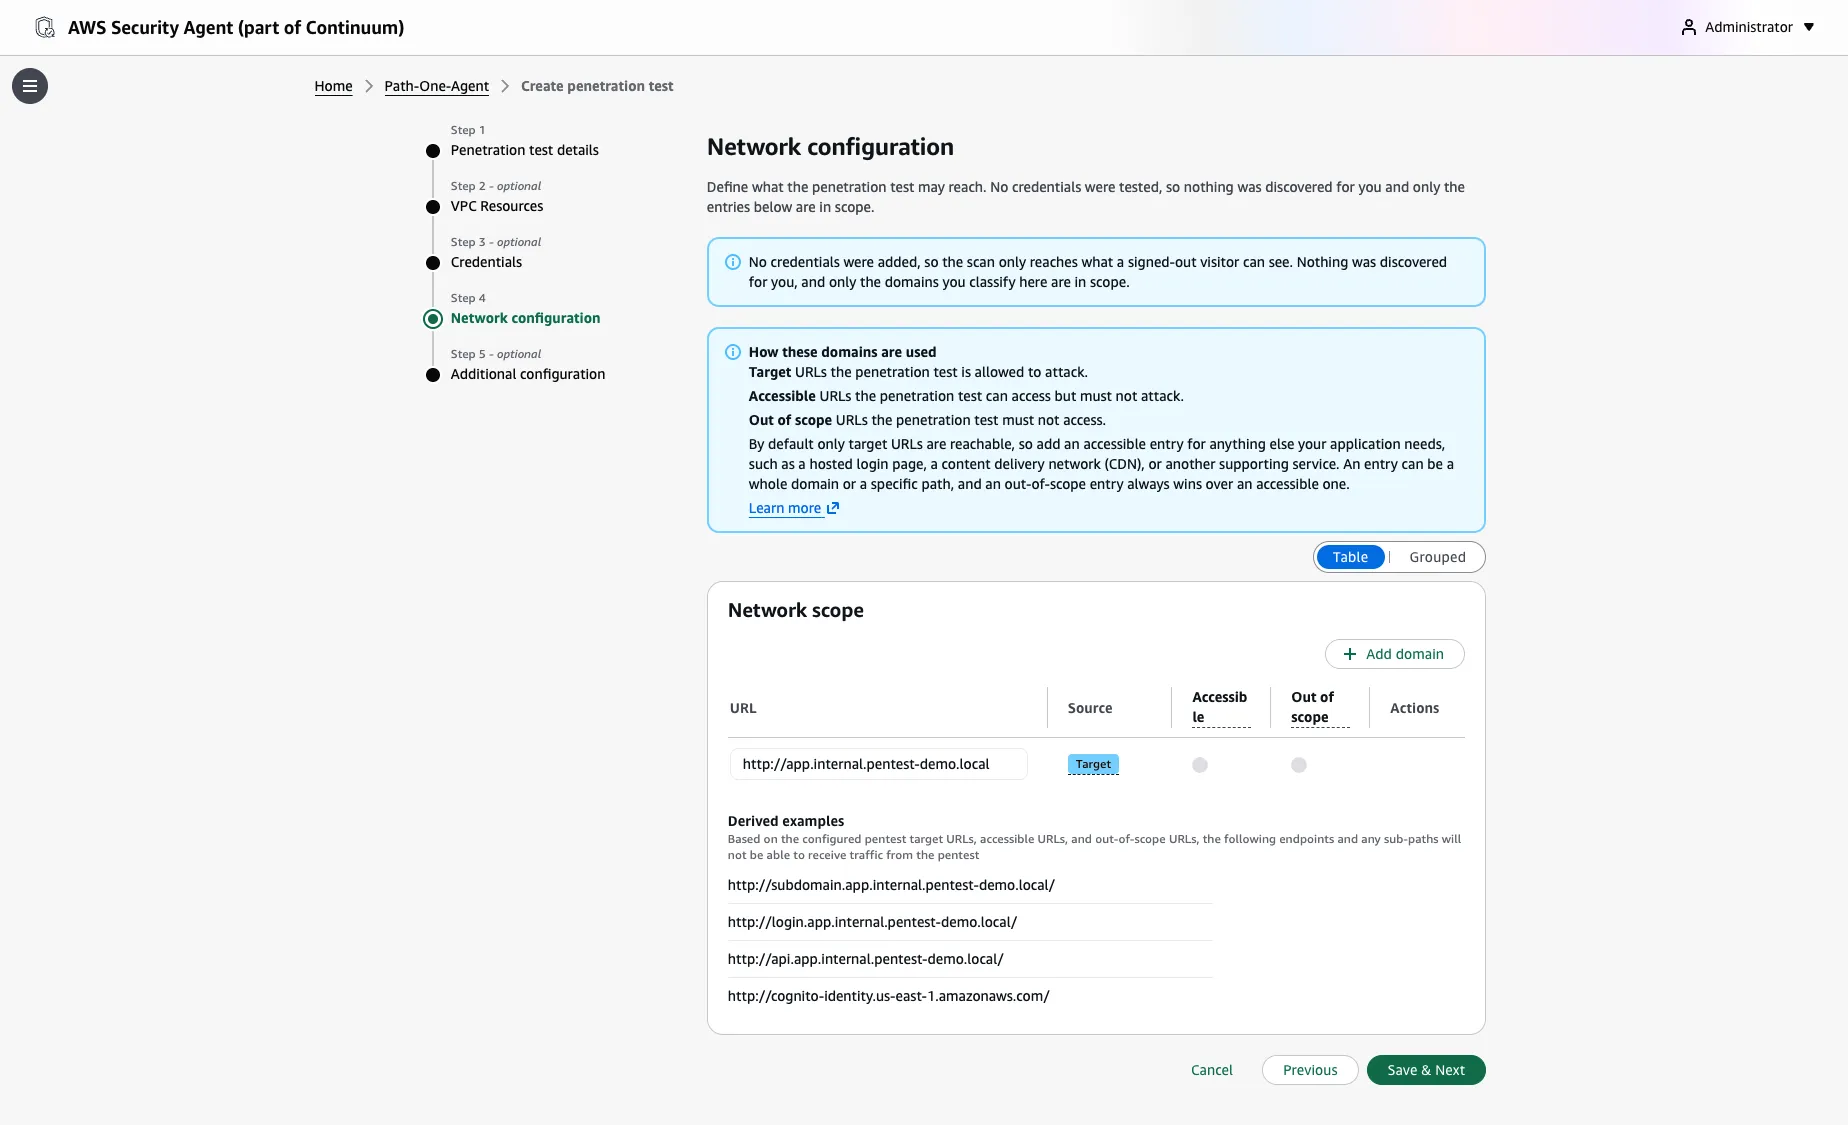
Task: Click the info icon beside How these domains are used
Action: pyautogui.click(x=732, y=352)
